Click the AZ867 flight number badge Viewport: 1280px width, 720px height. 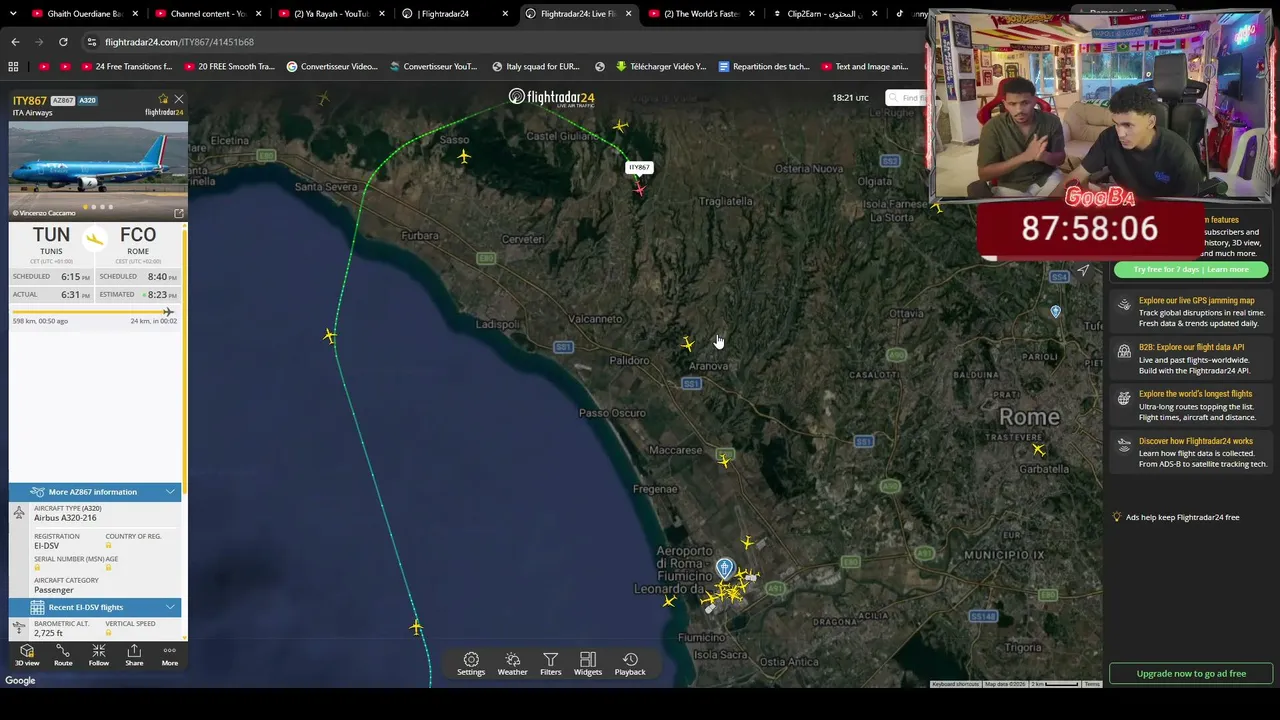coord(62,101)
